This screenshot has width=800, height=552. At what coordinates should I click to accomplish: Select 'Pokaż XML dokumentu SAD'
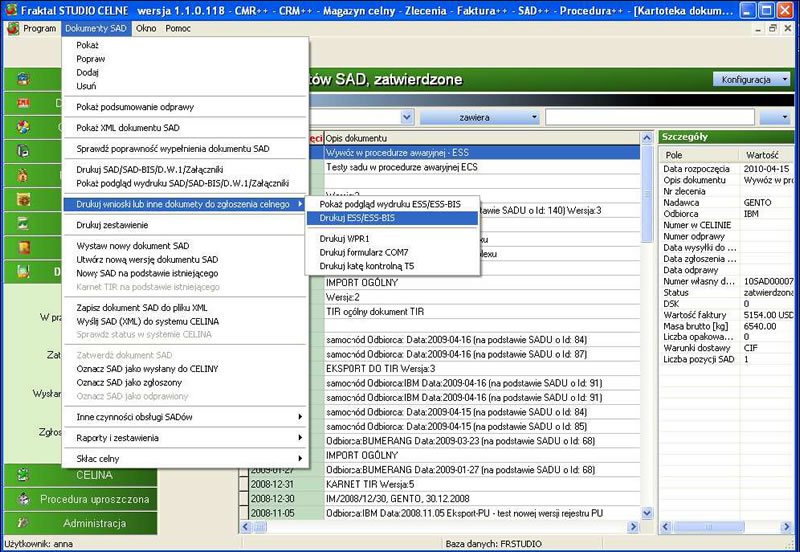click(x=185, y=128)
